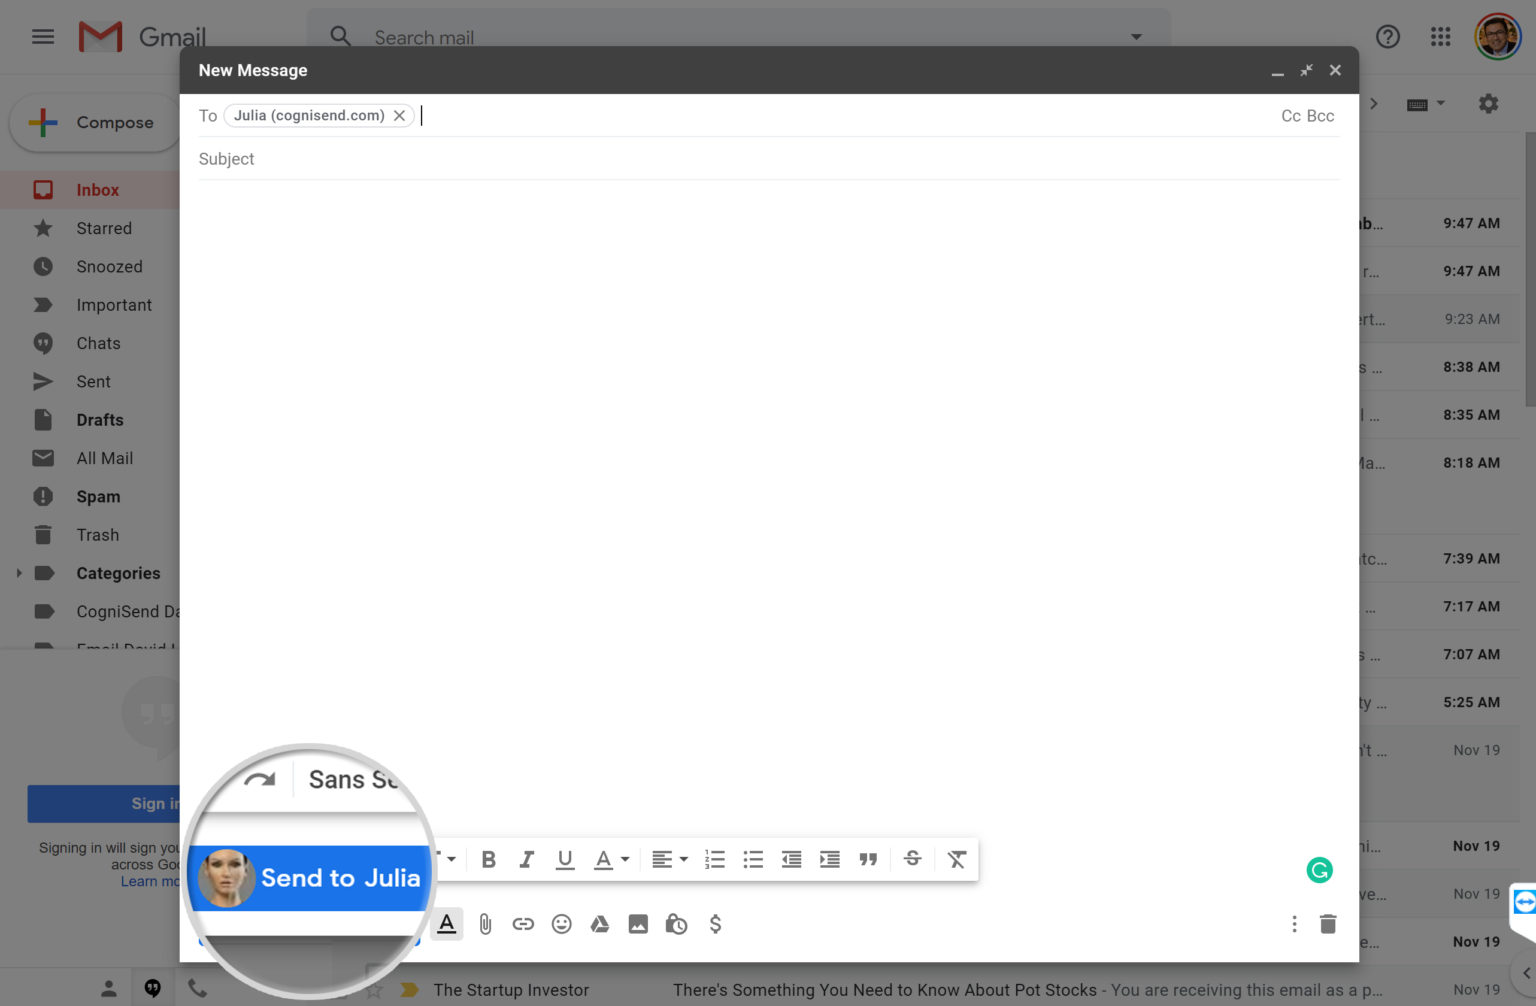Open Google apps grid

[x=1440, y=37]
